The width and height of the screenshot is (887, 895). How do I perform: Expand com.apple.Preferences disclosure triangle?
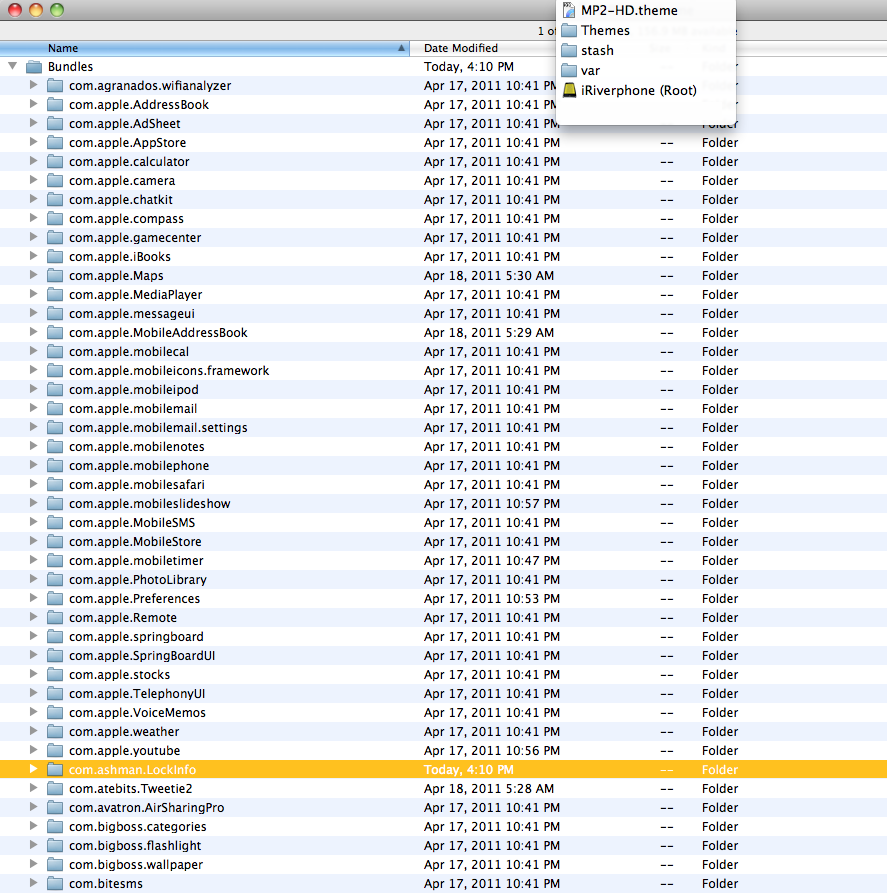[34, 598]
